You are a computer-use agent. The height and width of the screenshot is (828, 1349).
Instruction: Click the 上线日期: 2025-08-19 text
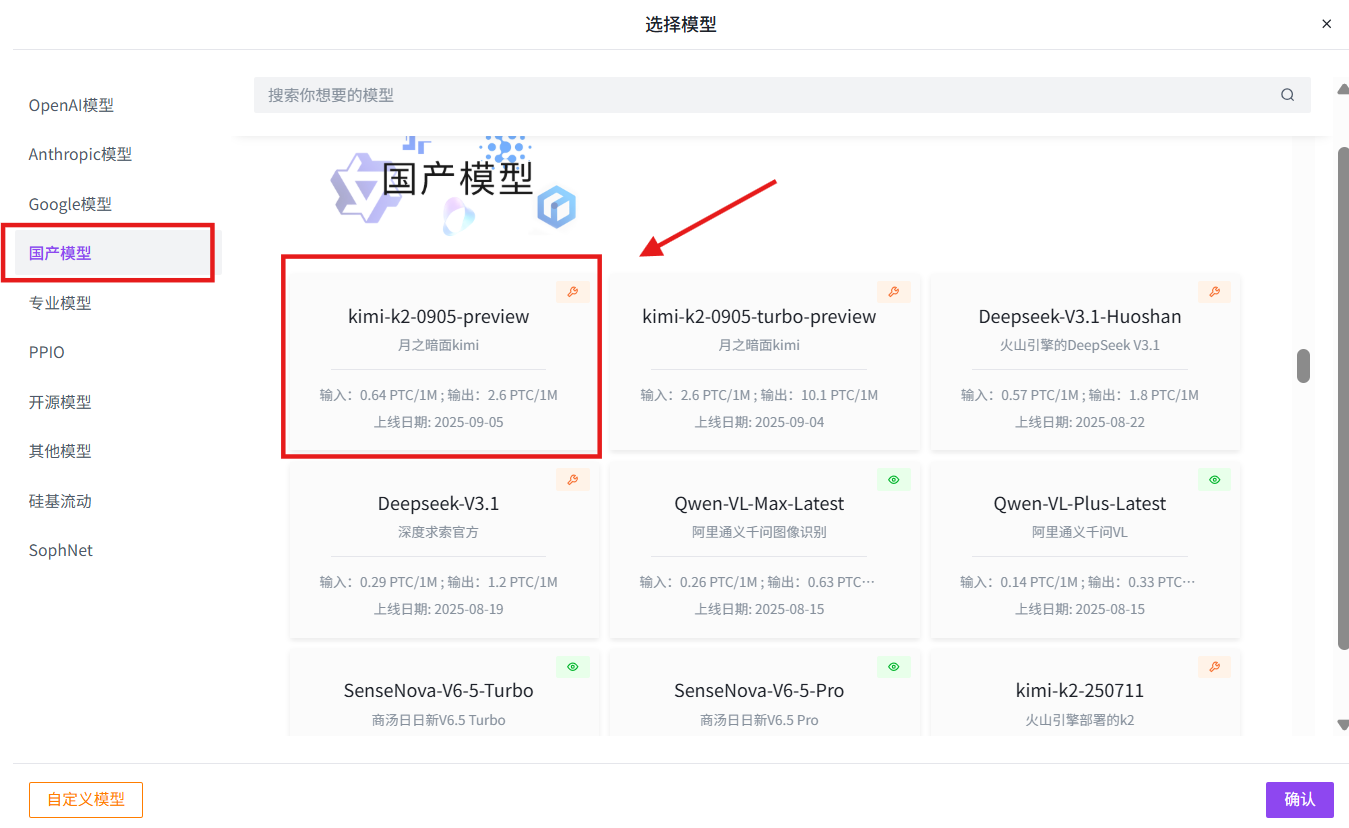tap(439, 609)
